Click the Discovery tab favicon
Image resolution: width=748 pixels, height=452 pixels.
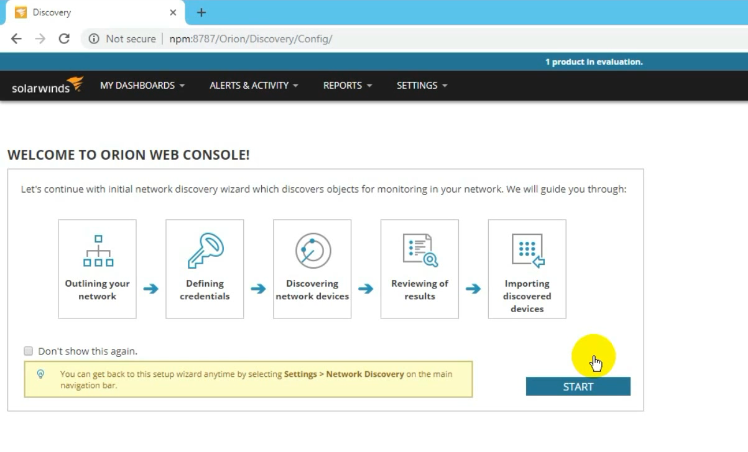pyautogui.click(x=21, y=12)
